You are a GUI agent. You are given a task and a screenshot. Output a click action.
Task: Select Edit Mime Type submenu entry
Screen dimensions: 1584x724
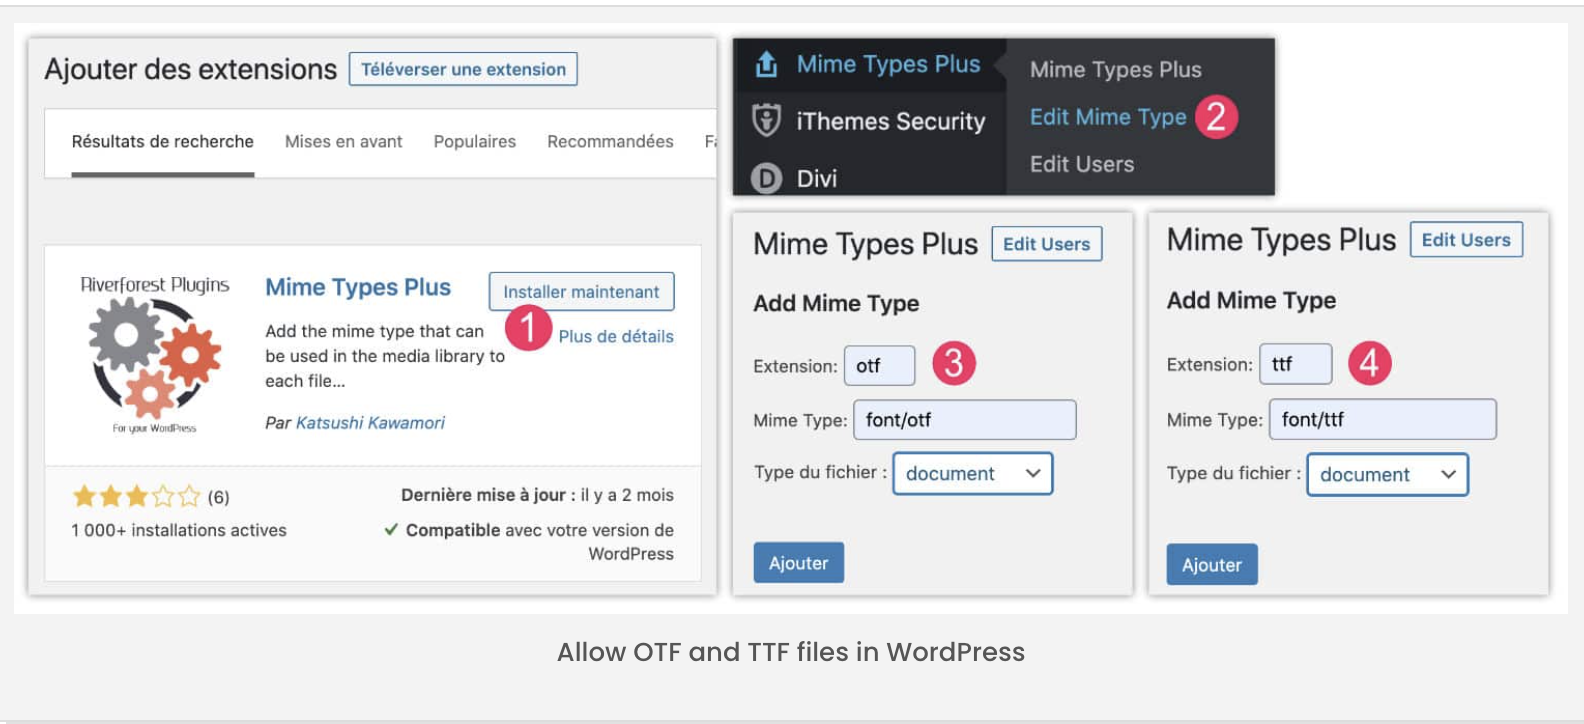click(1108, 117)
